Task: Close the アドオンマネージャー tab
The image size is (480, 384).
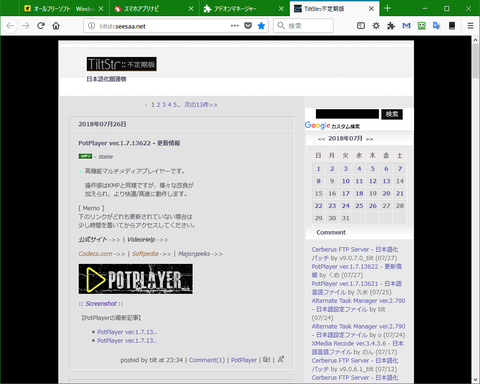Action: 281,9
